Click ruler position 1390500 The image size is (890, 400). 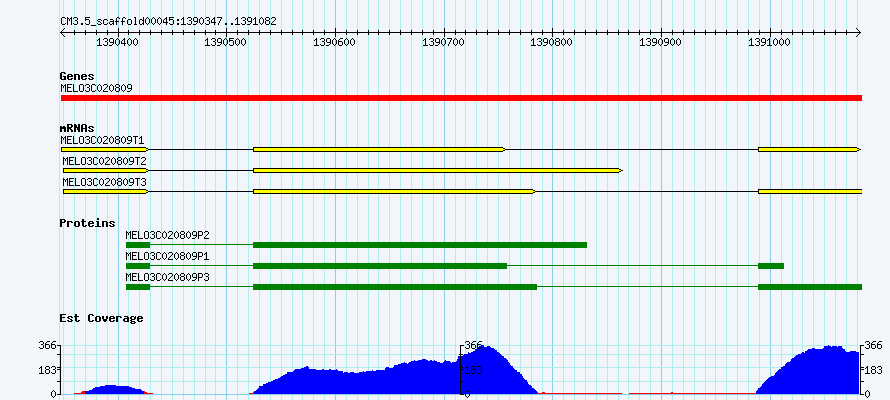(226, 42)
